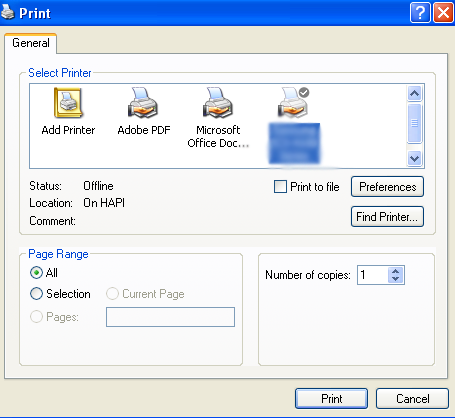Click the Print button
The height and width of the screenshot is (418, 455).
pyautogui.click(x=331, y=398)
